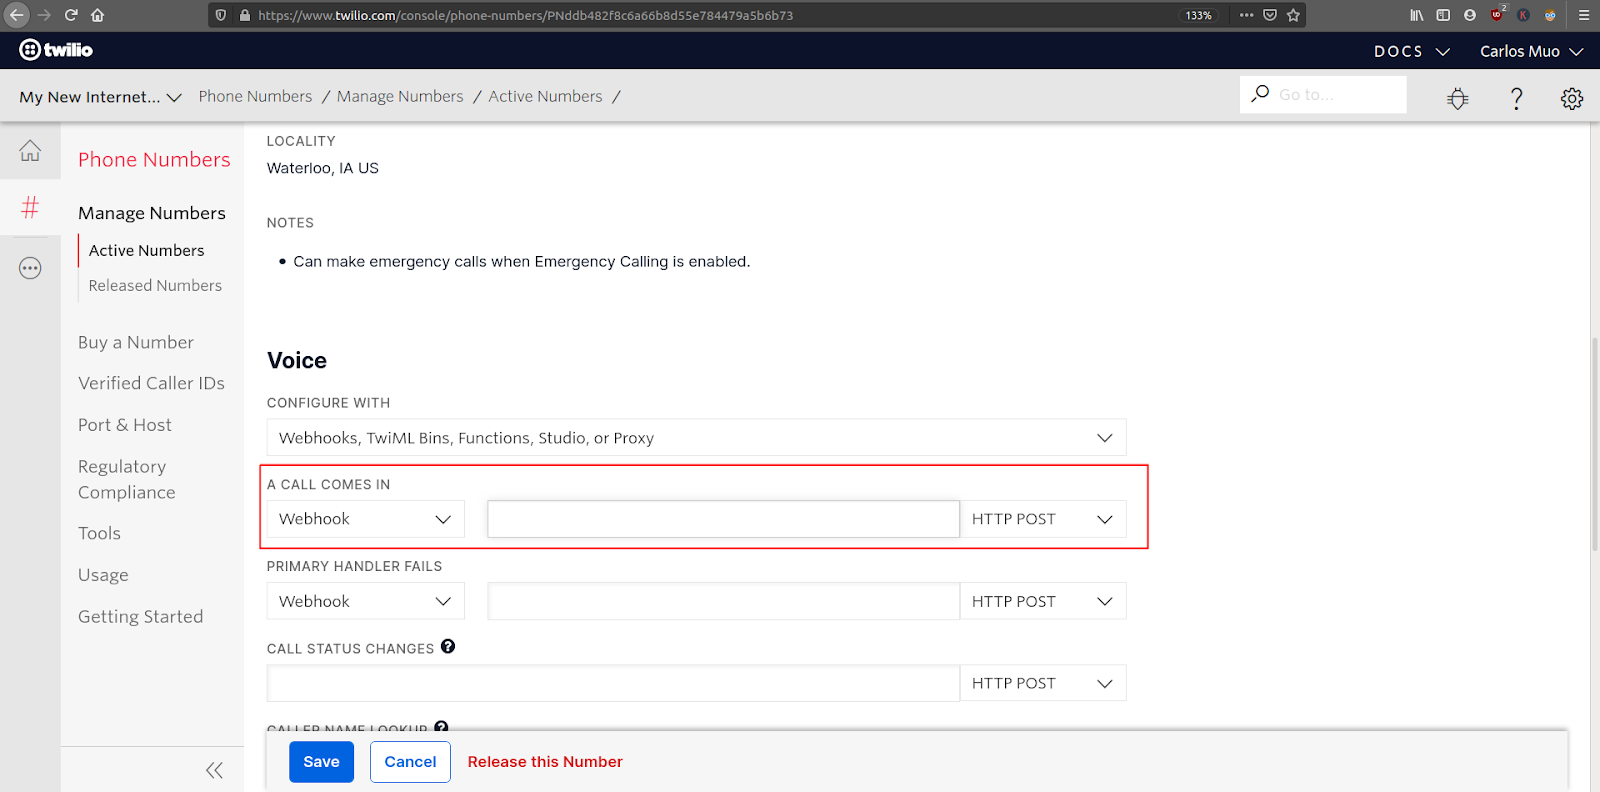The image size is (1600, 792).
Task: Open Phone Numbers sidebar heading
Action: coord(154,159)
